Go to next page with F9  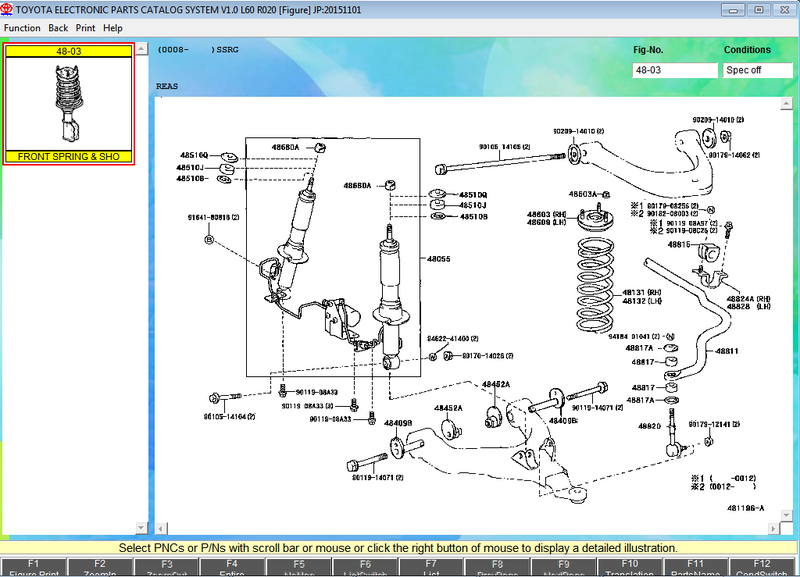point(564,568)
